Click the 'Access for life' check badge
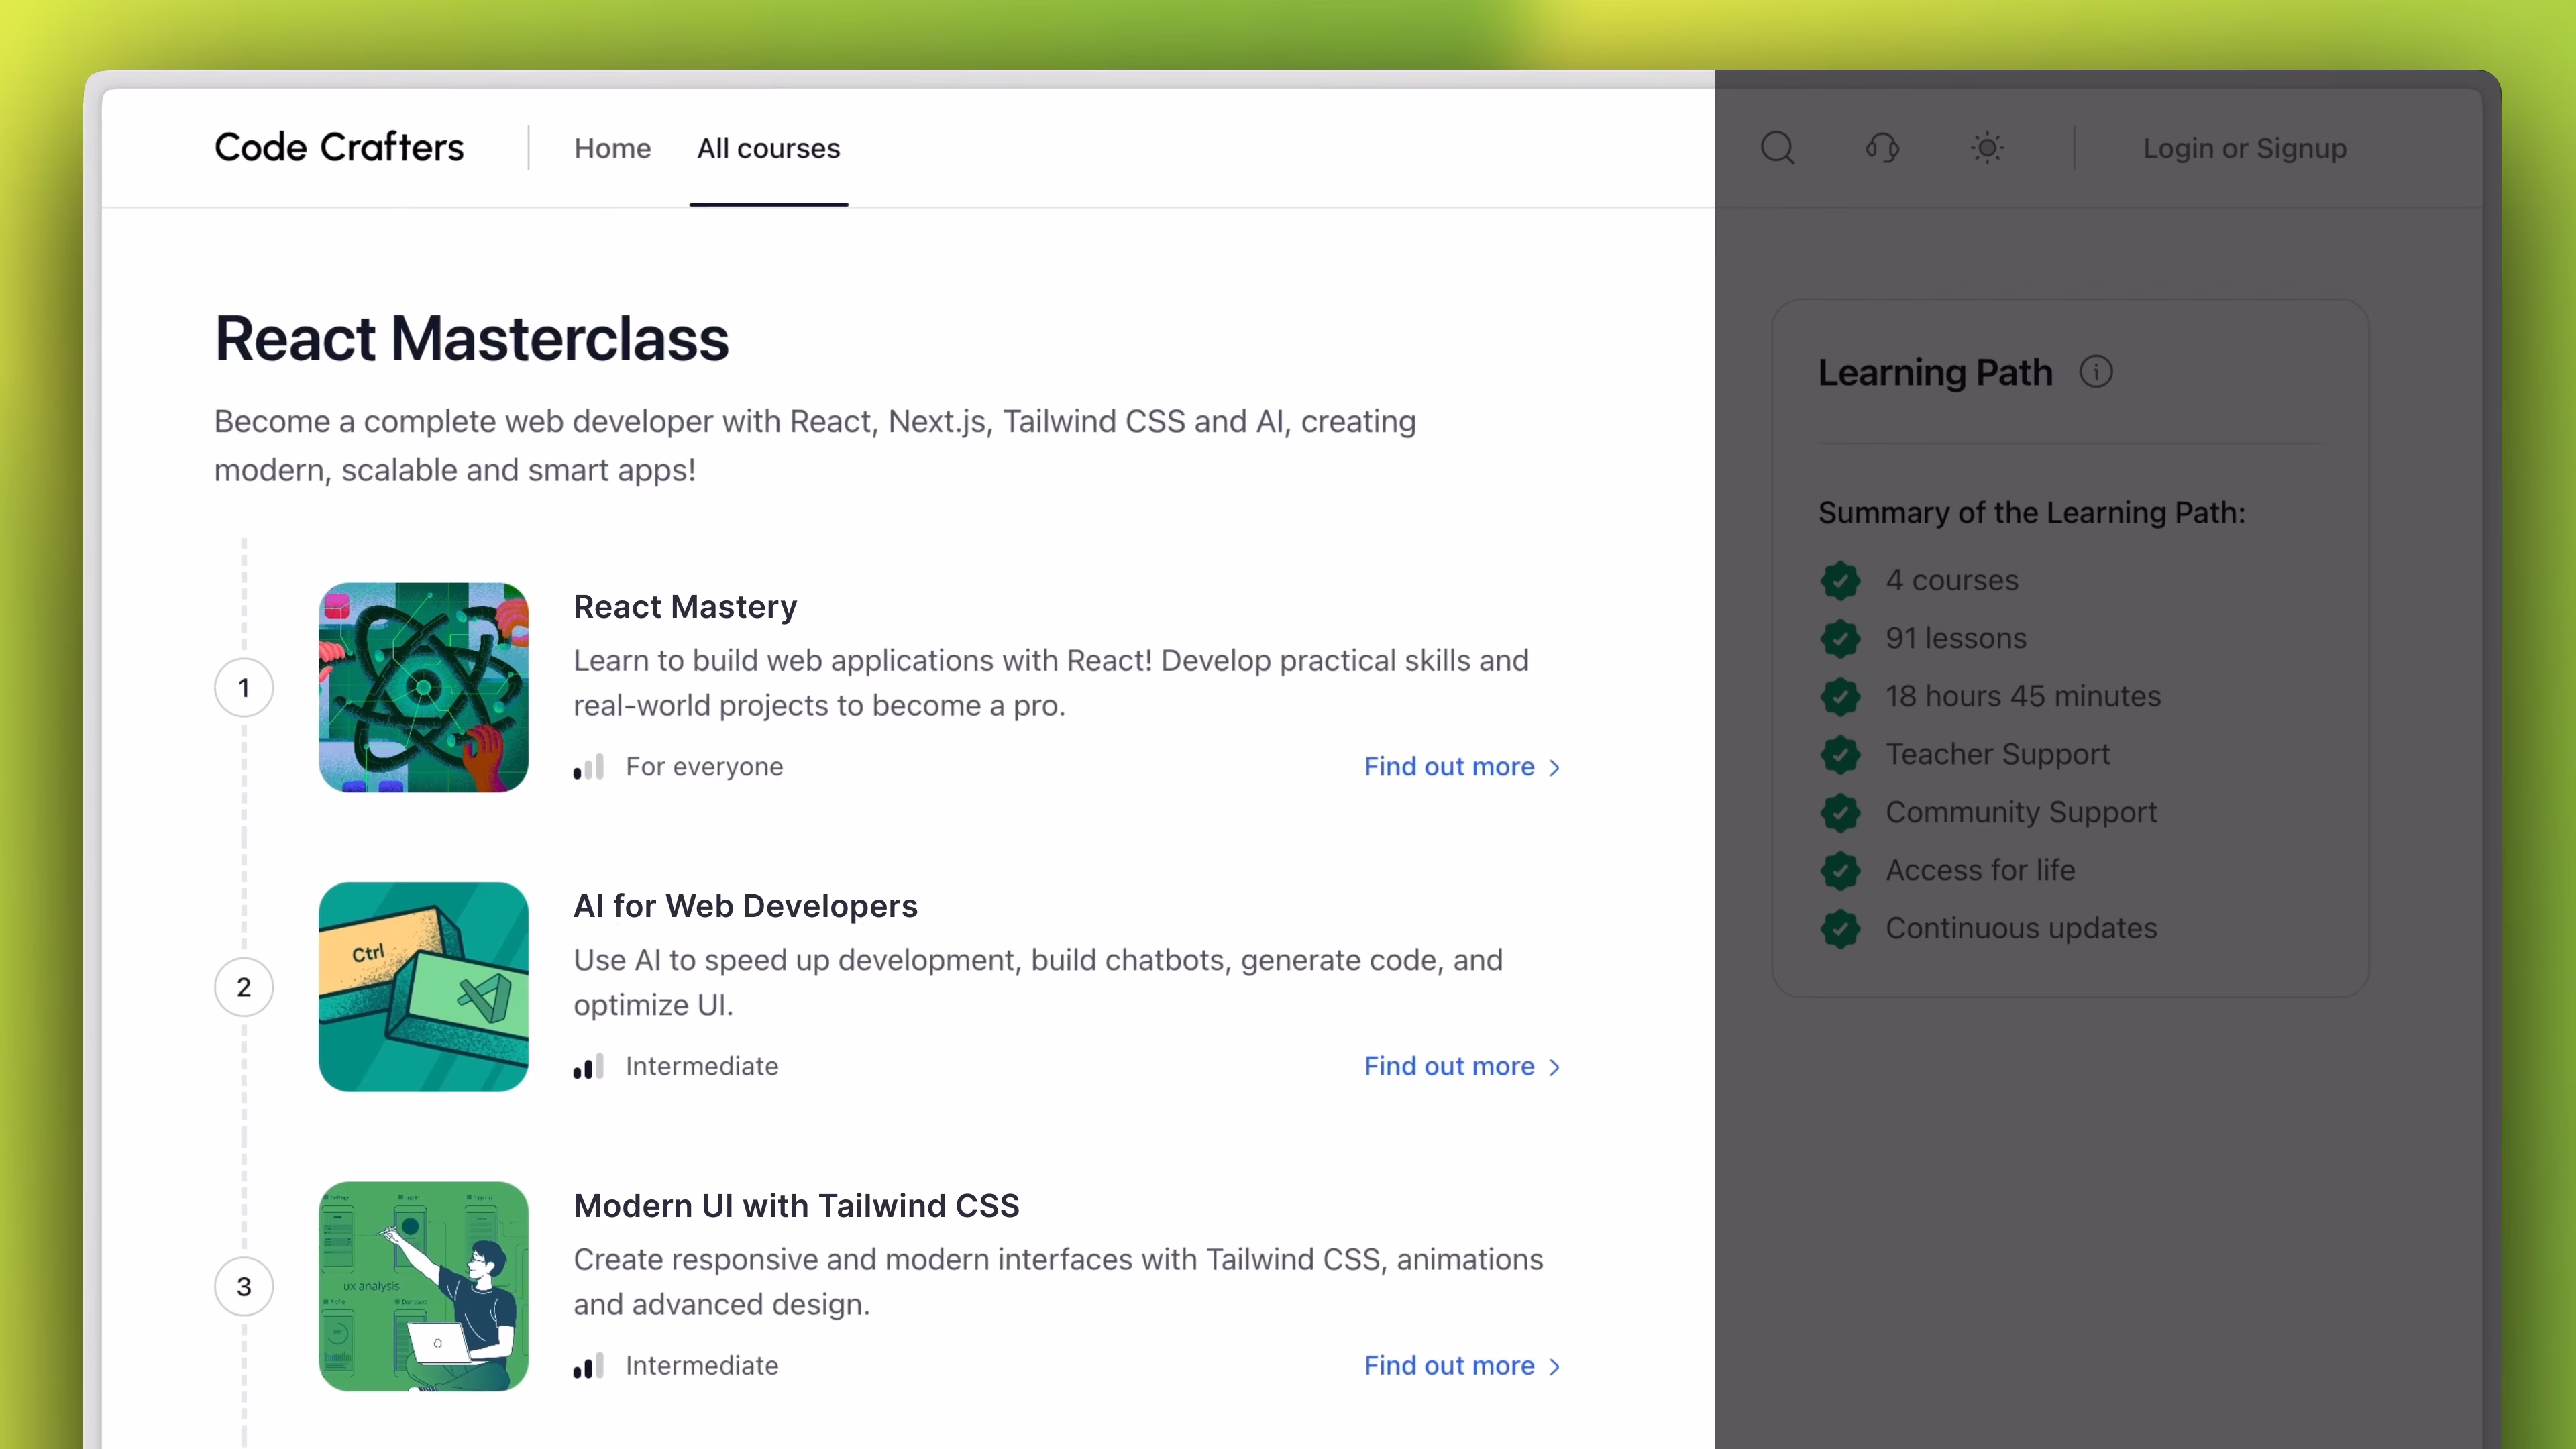The width and height of the screenshot is (2576, 1449). coord(1840,870)
